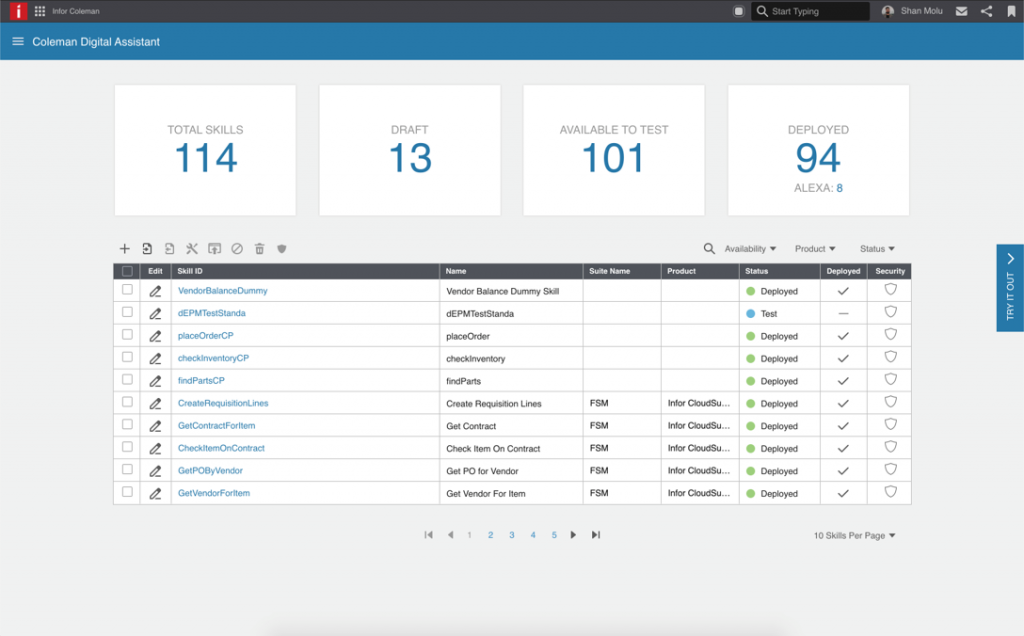Tick the checkbox for VendorBalanceDummy
Image resolution: width=1024 pixels, height=636 pixels.
(x=127, y=290)
